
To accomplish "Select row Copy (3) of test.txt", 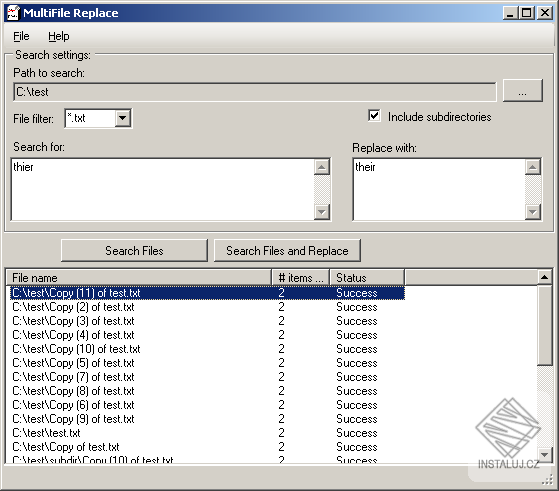I will (x=207, y=321).
